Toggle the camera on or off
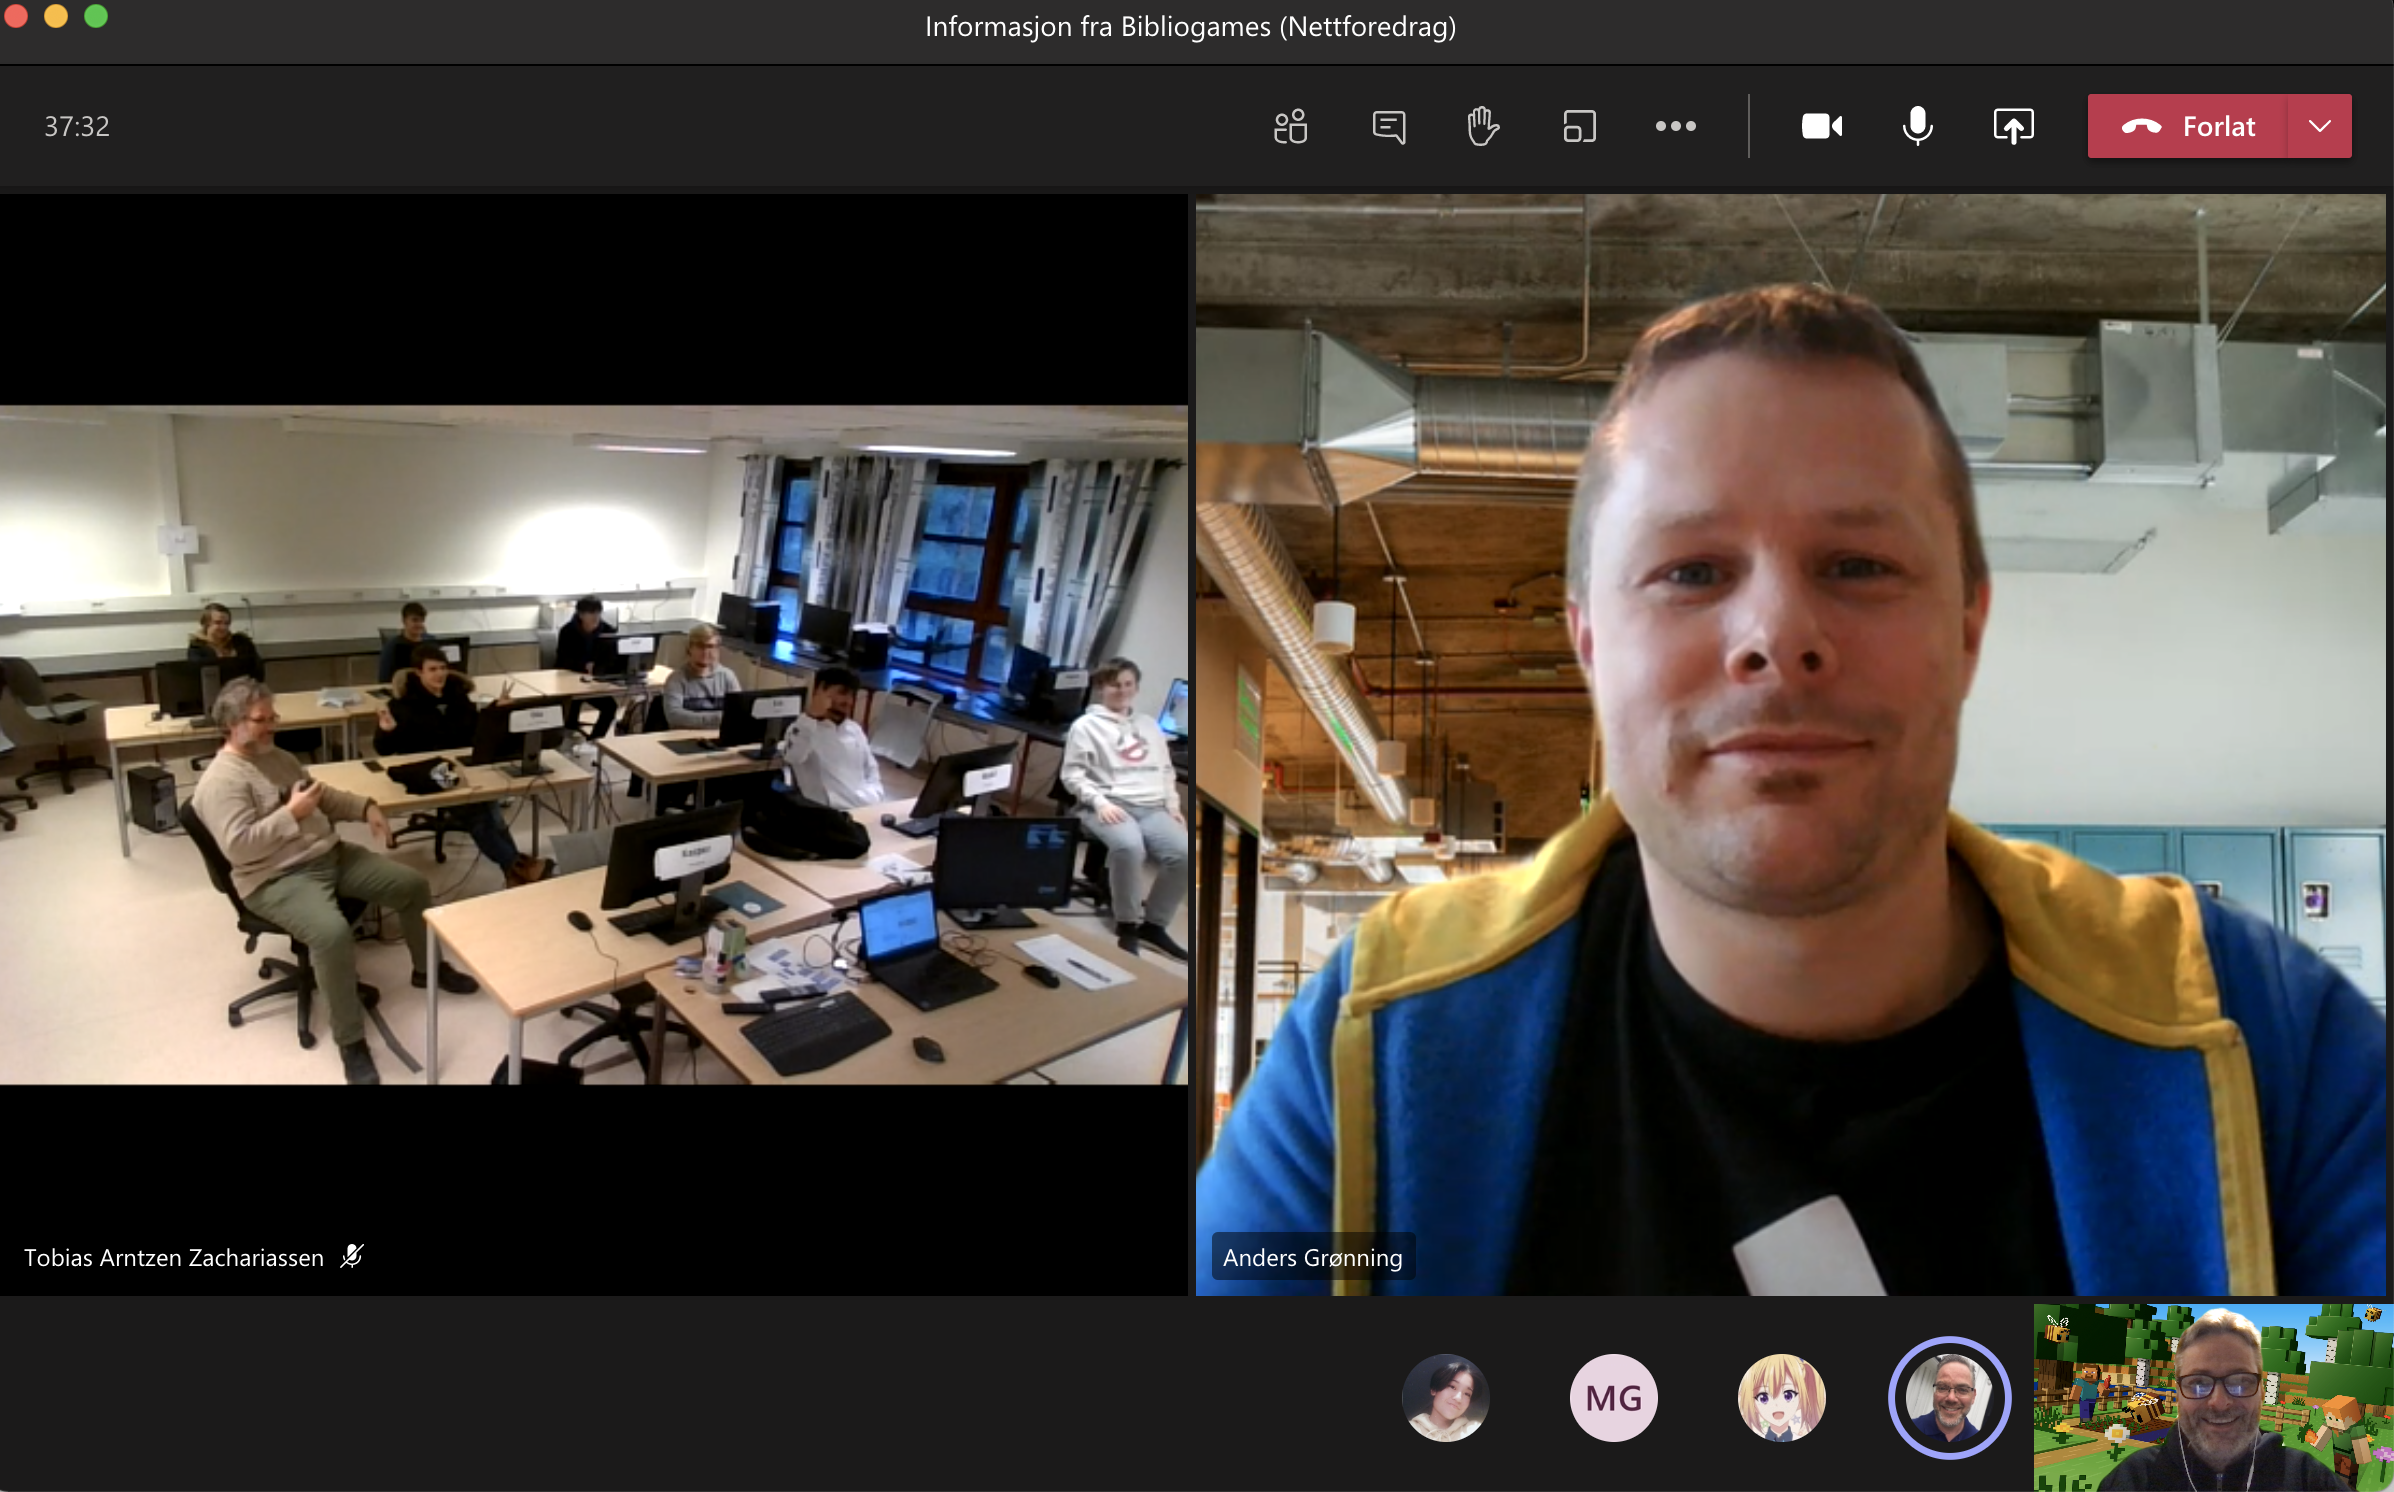The width and height of the screenshot is (2394, 1492). click(x=1821, y=127)
